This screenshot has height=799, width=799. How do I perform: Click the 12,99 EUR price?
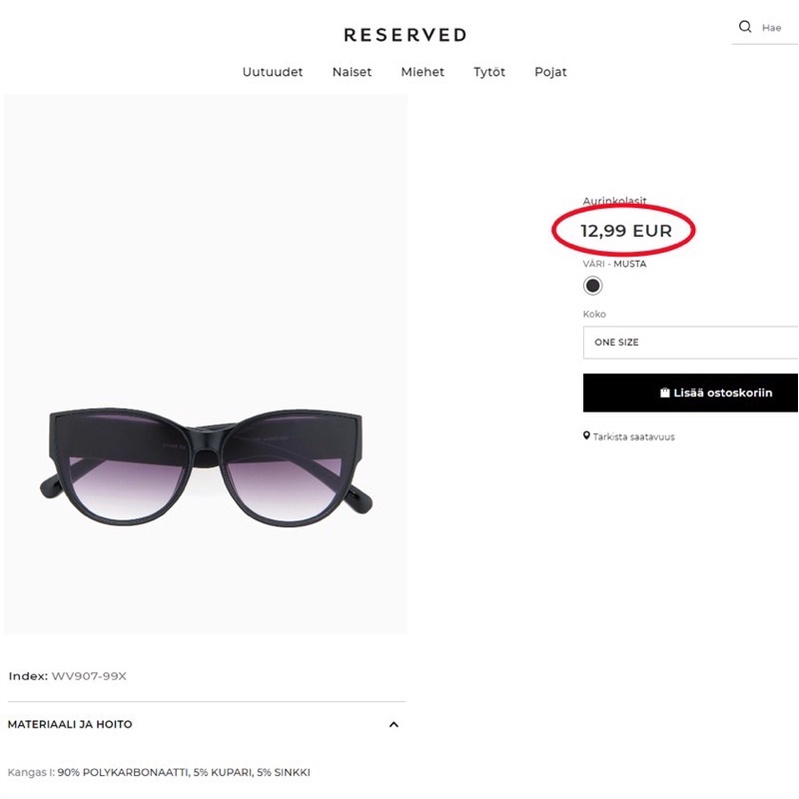coord(626,231)
